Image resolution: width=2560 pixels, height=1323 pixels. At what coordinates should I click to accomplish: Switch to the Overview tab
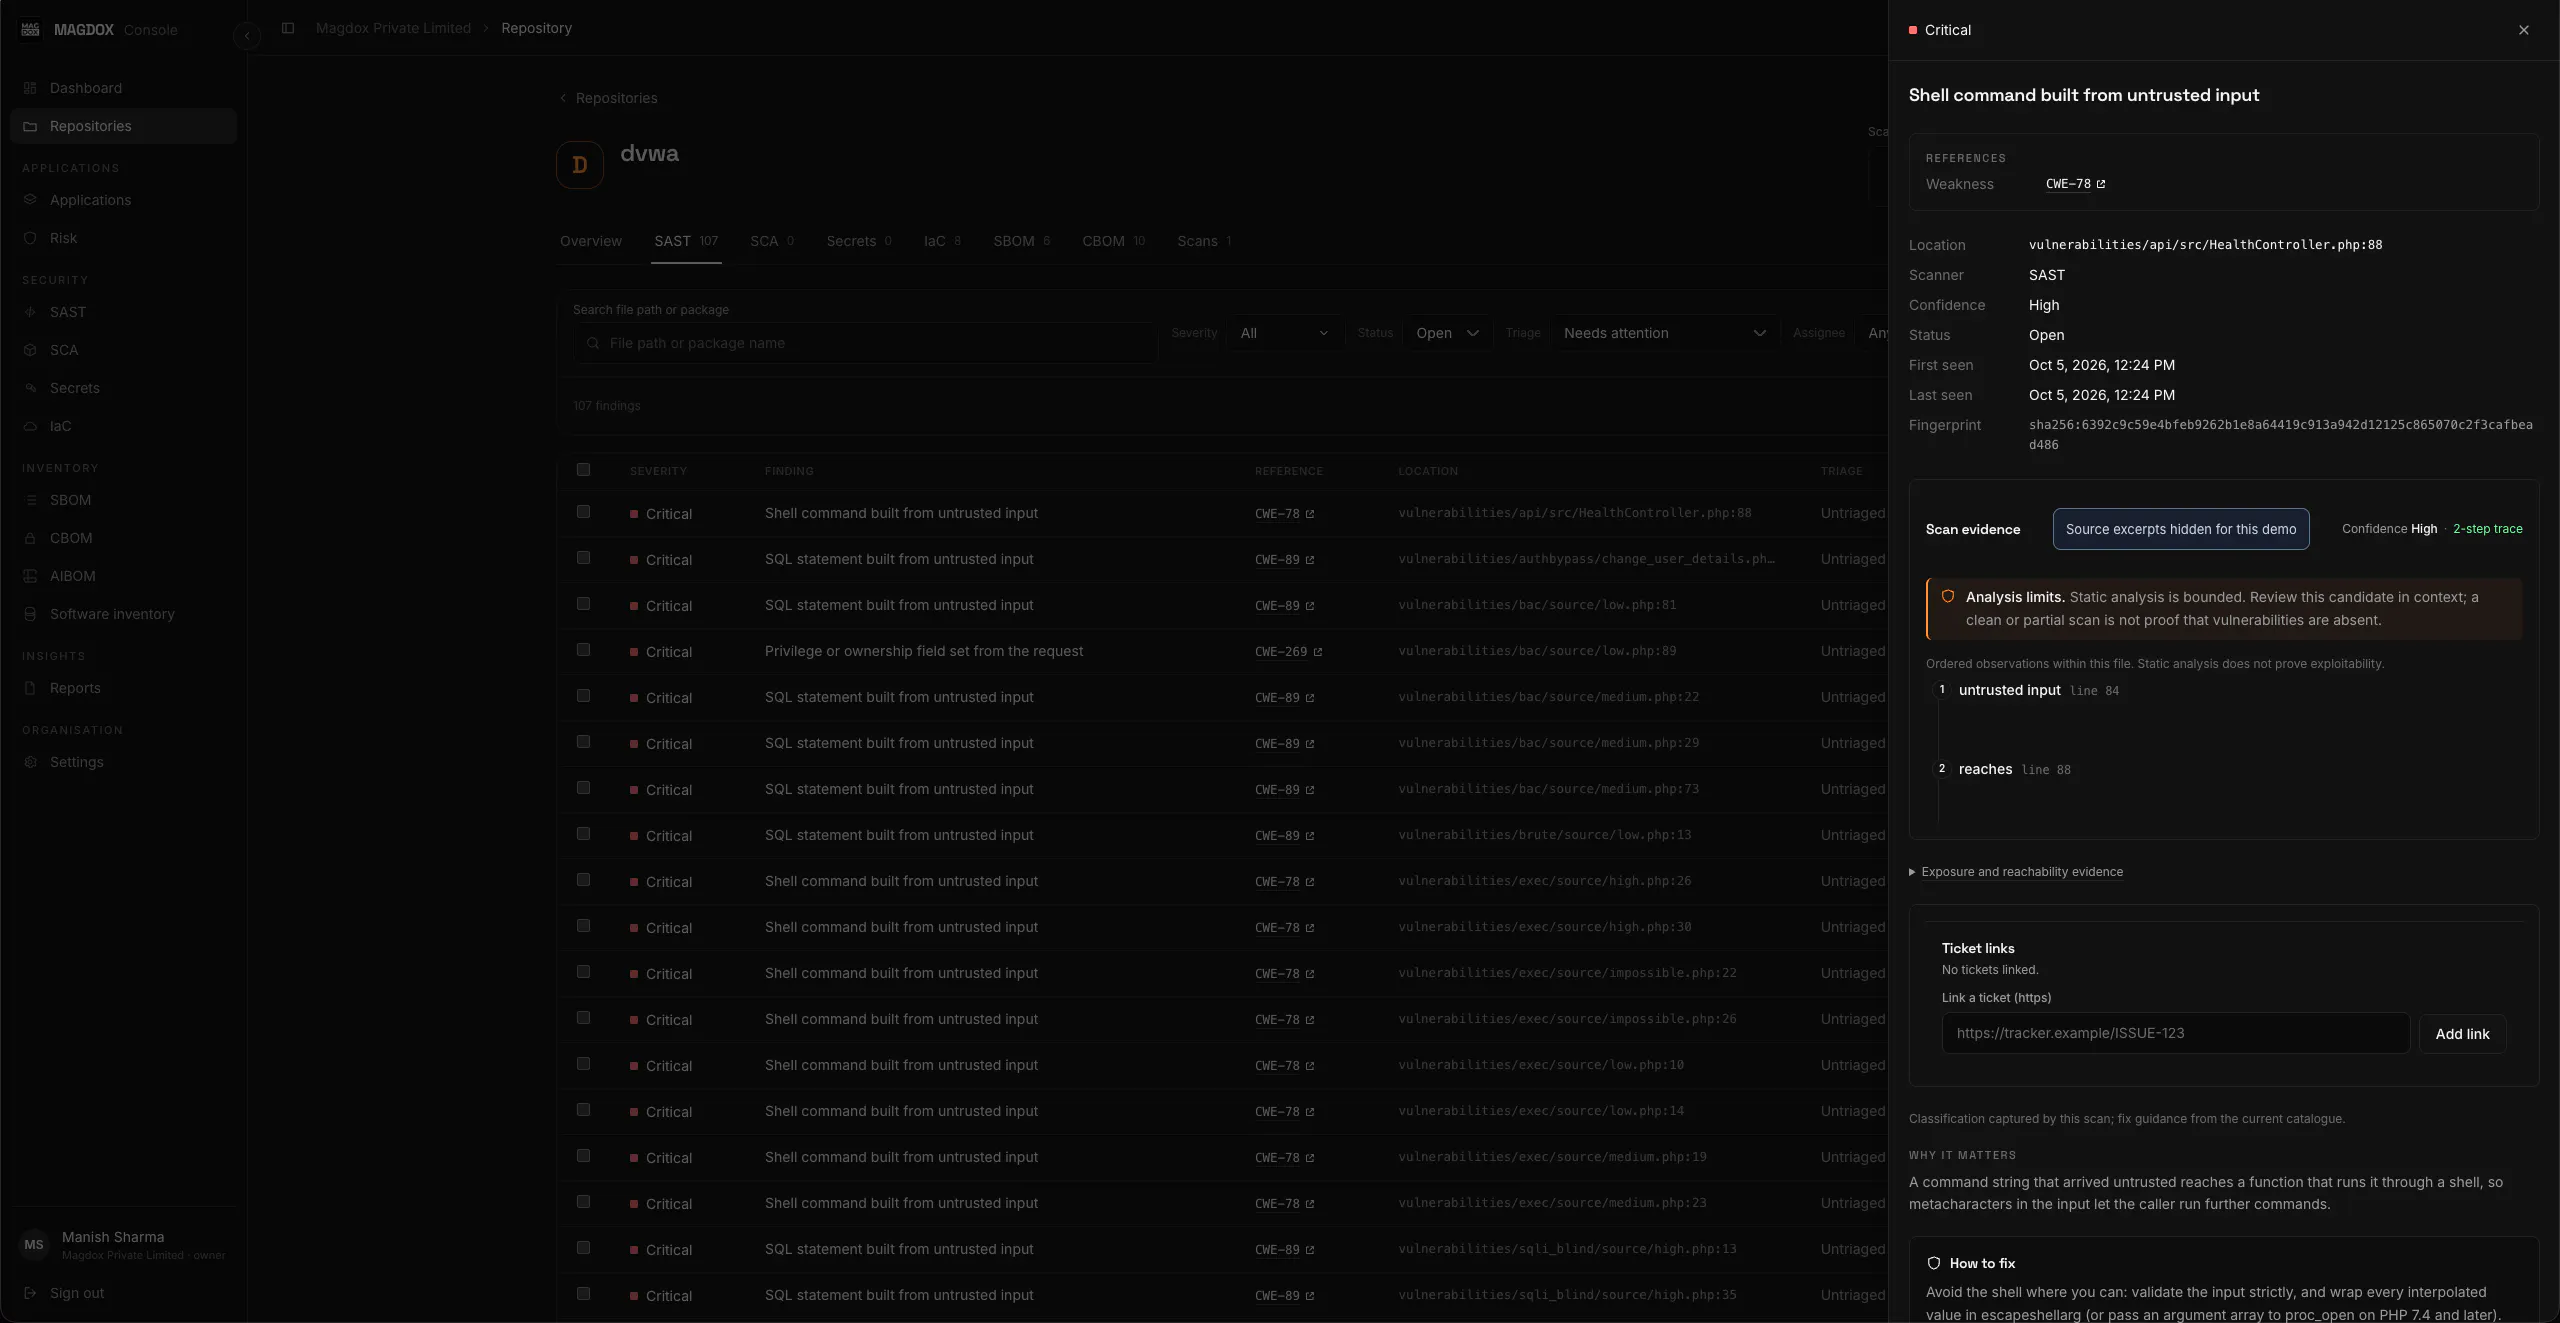[x=591, y=241]
